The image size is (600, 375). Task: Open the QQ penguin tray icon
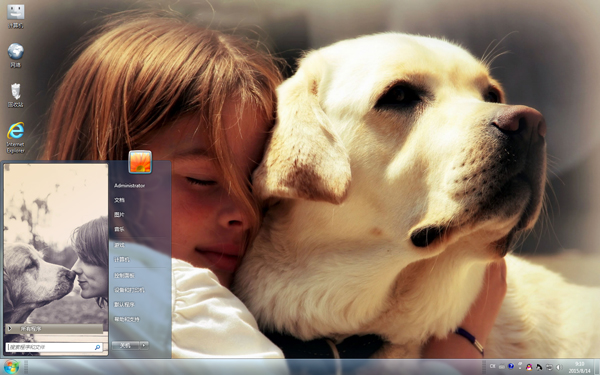[529, 367]
